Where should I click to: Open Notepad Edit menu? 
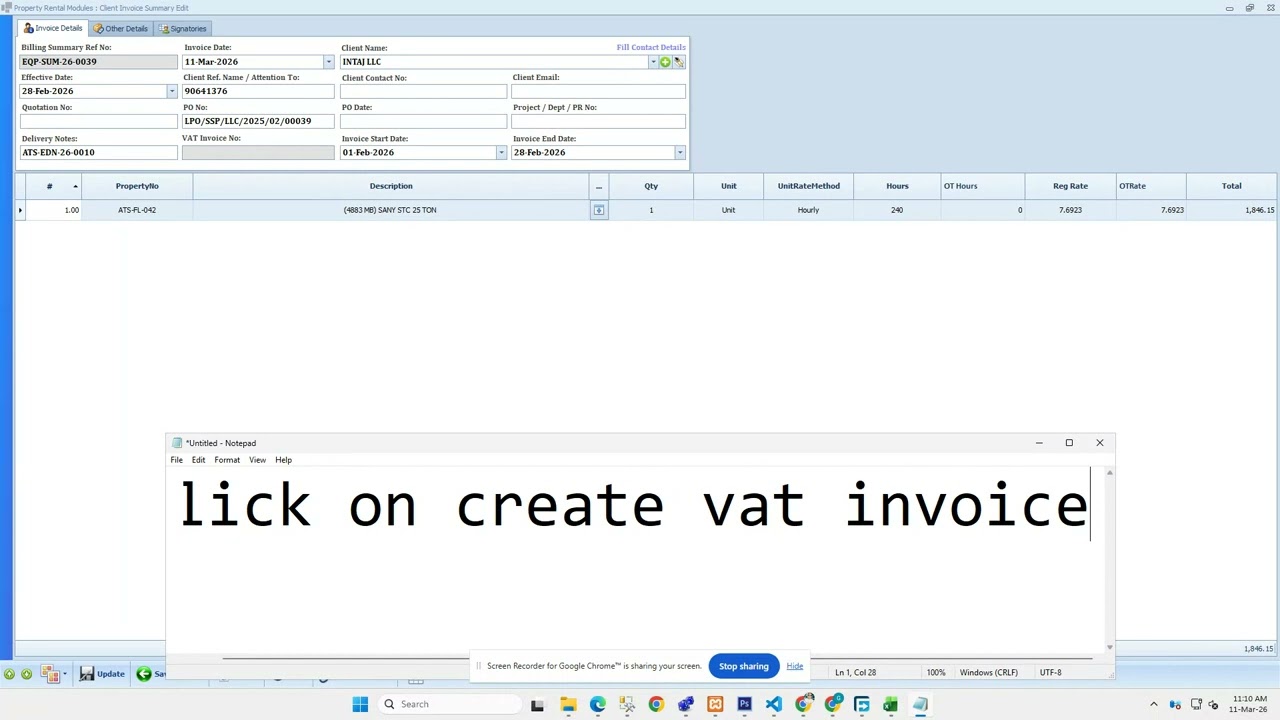(198, 460)
